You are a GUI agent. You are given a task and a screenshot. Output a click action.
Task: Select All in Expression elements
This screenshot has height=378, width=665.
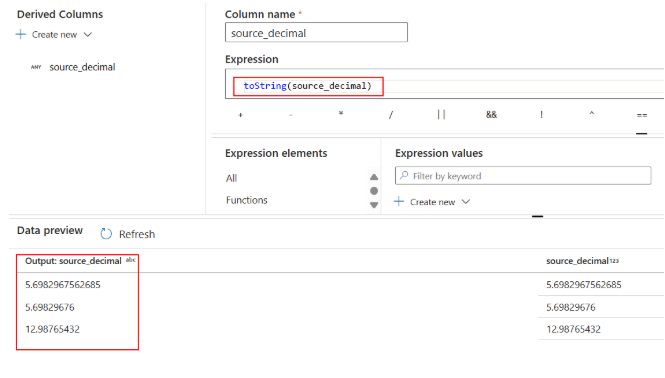point(232,178)
